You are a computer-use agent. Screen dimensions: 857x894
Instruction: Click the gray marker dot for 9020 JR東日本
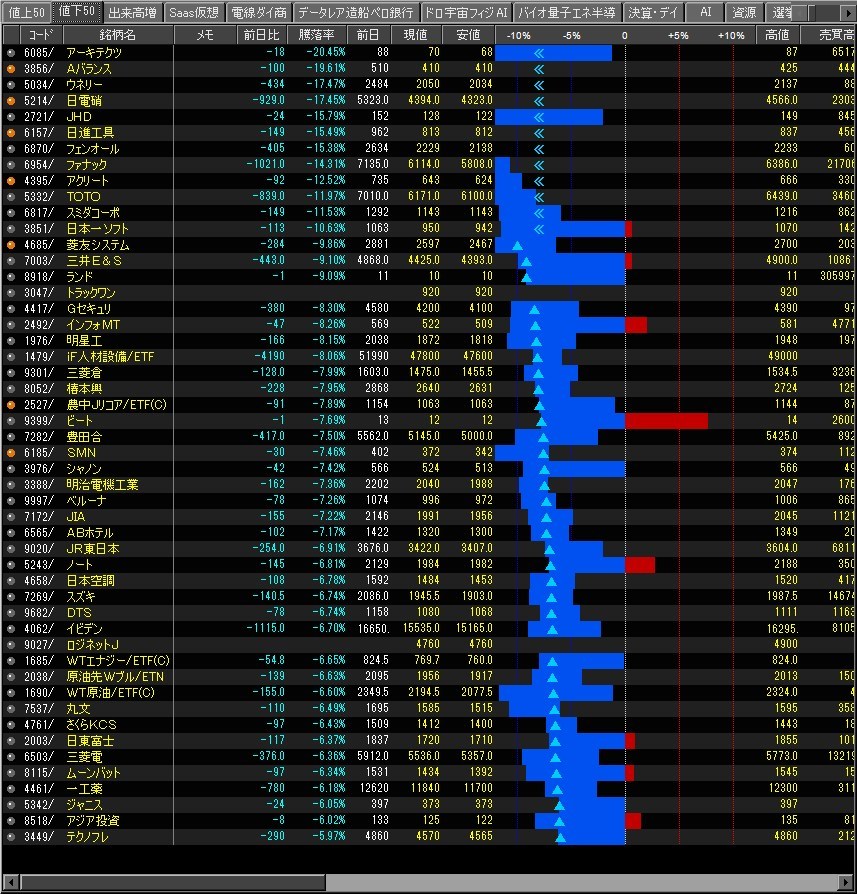(x=11, y=549)
